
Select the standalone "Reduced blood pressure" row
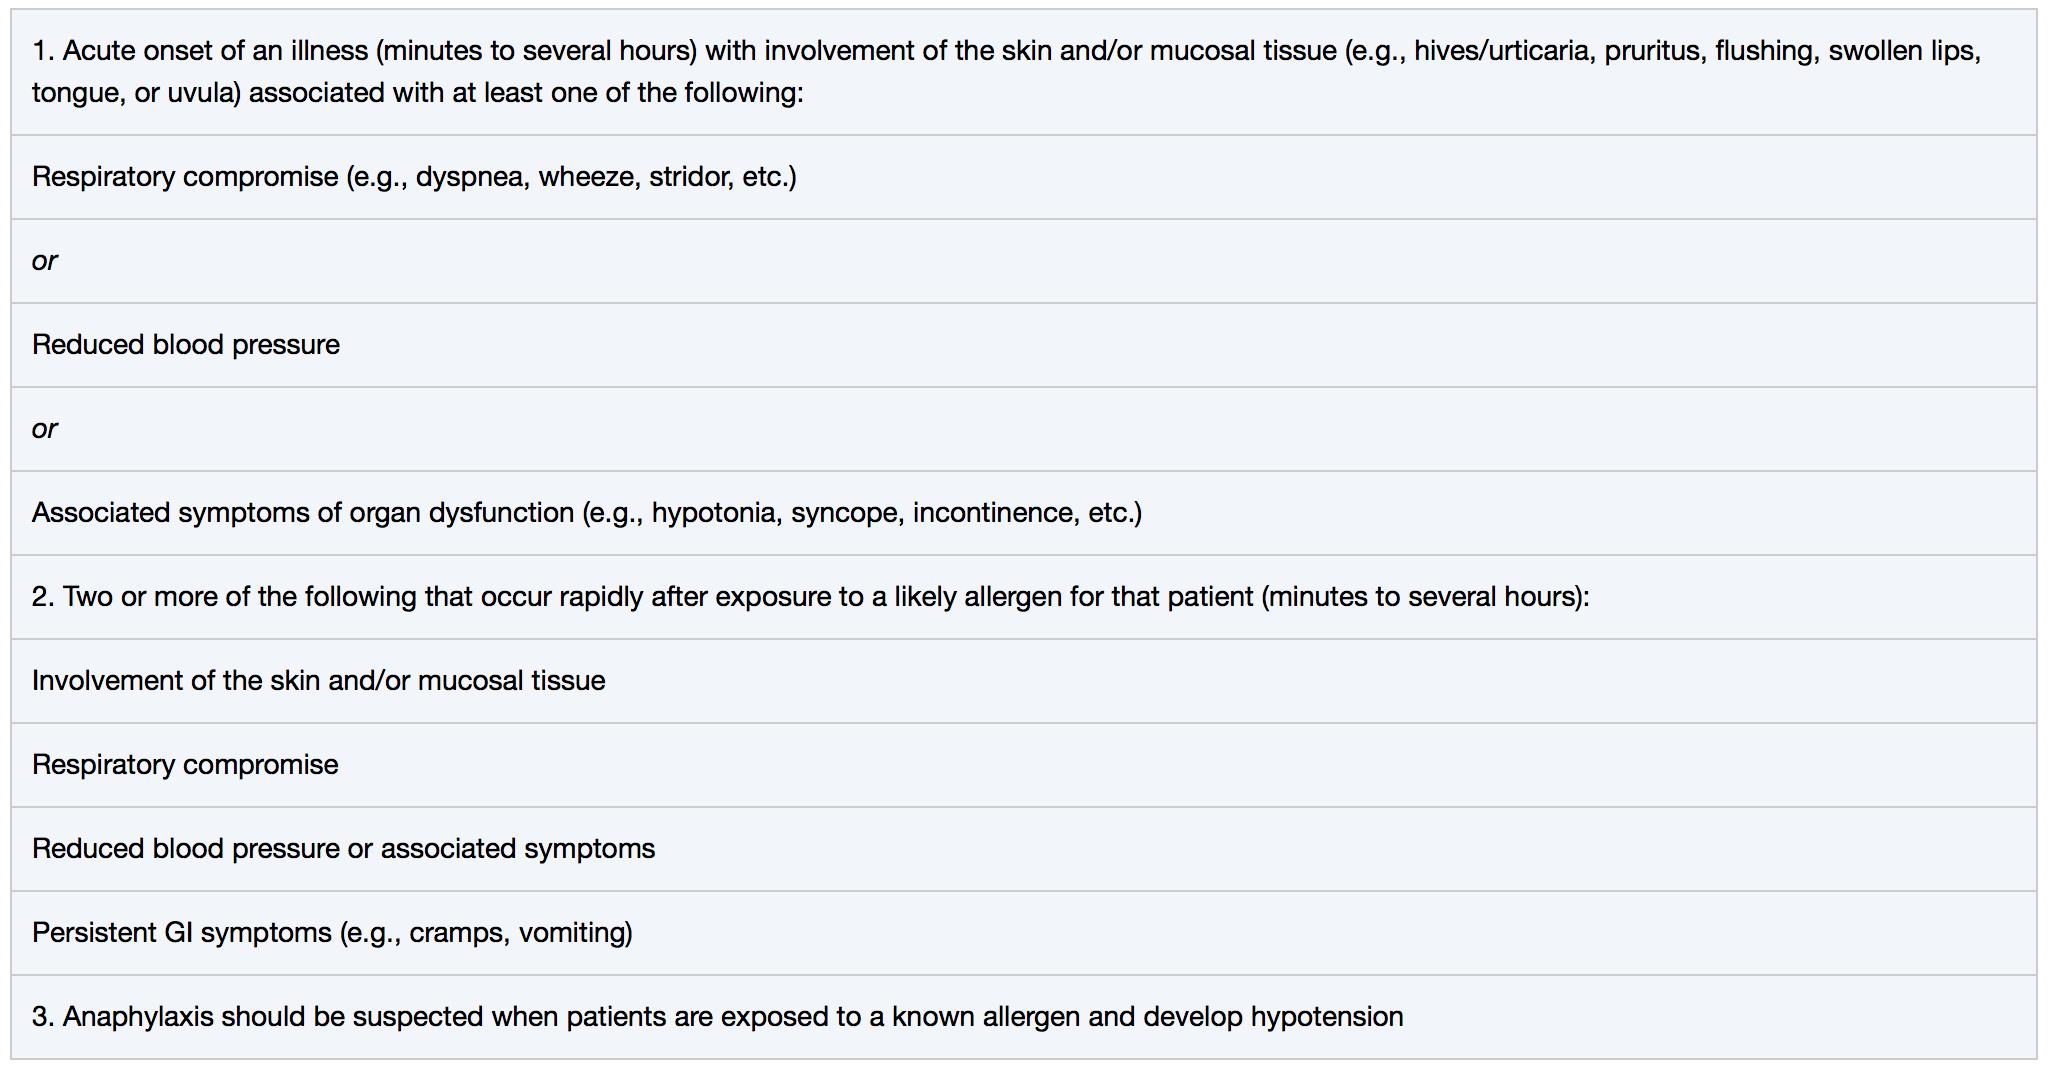186,345
